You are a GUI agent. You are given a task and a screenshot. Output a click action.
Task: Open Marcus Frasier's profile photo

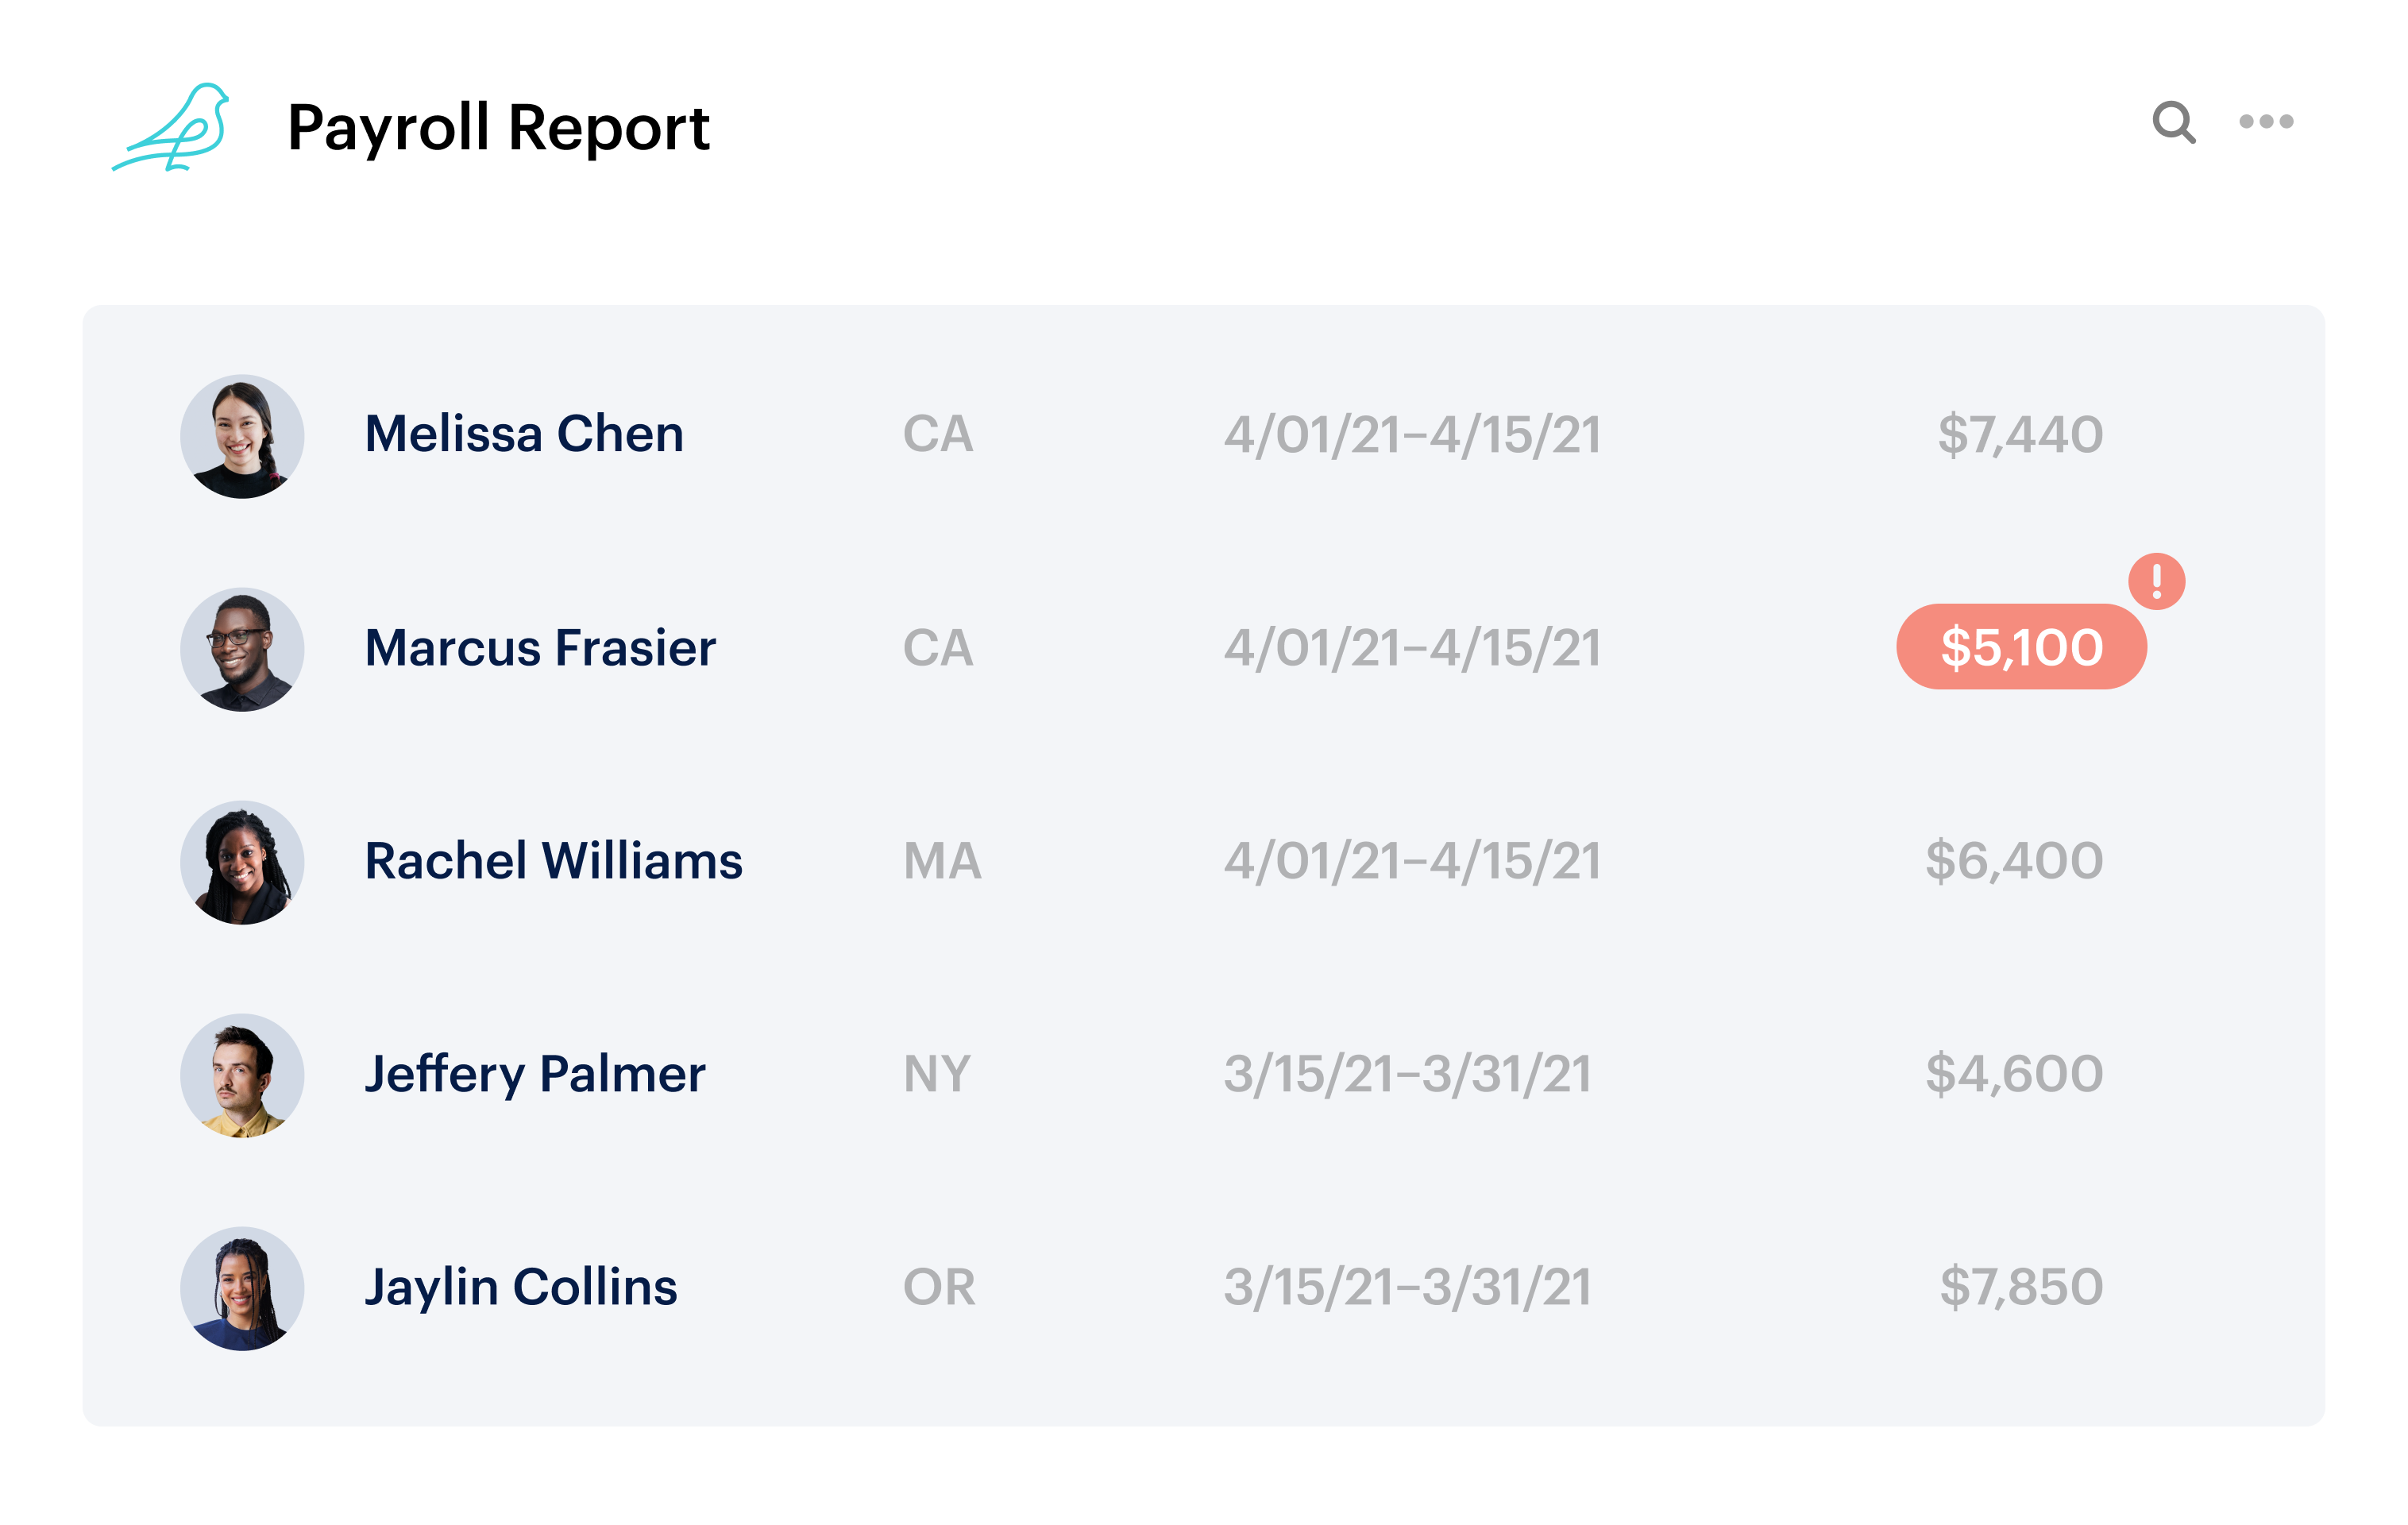[x=242, y=649]
